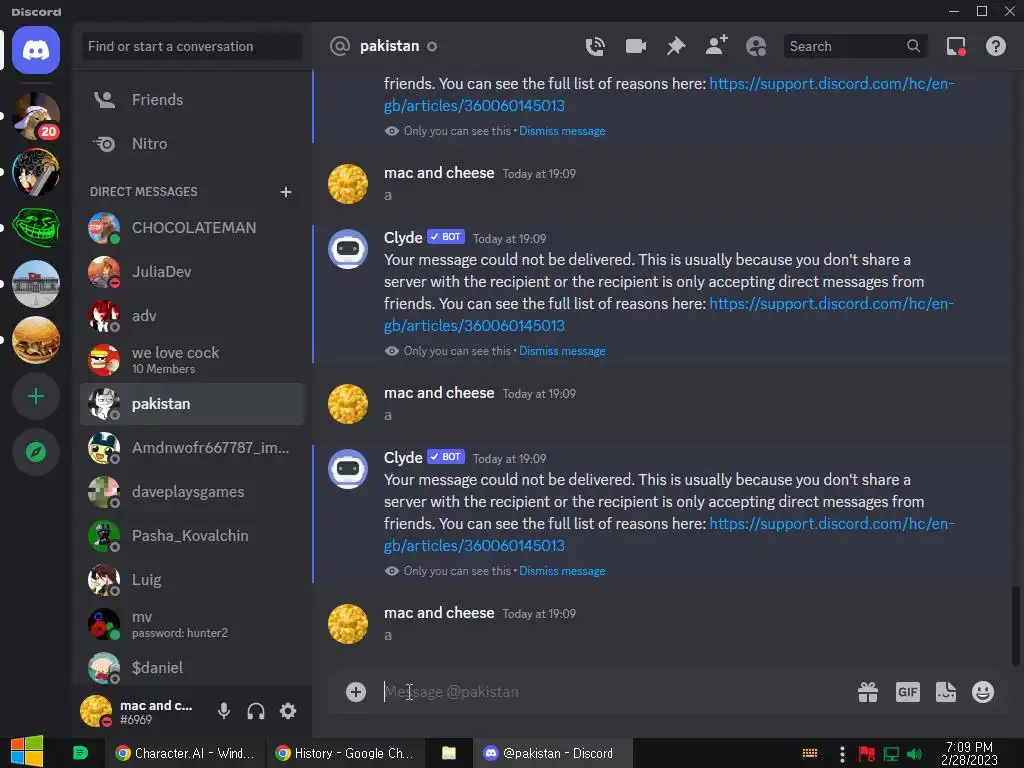Click pakistan name in chat header
Screen dimensions: 1024x768
[x=389, y=46]
